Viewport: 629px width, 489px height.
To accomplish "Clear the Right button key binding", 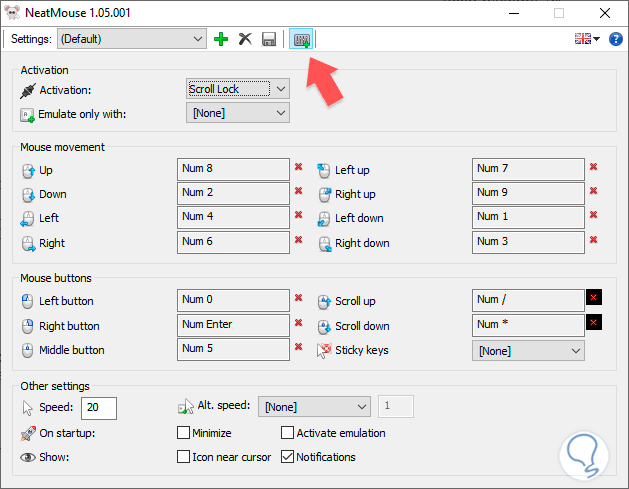I will pyautogui.click(x=298, y=323).
